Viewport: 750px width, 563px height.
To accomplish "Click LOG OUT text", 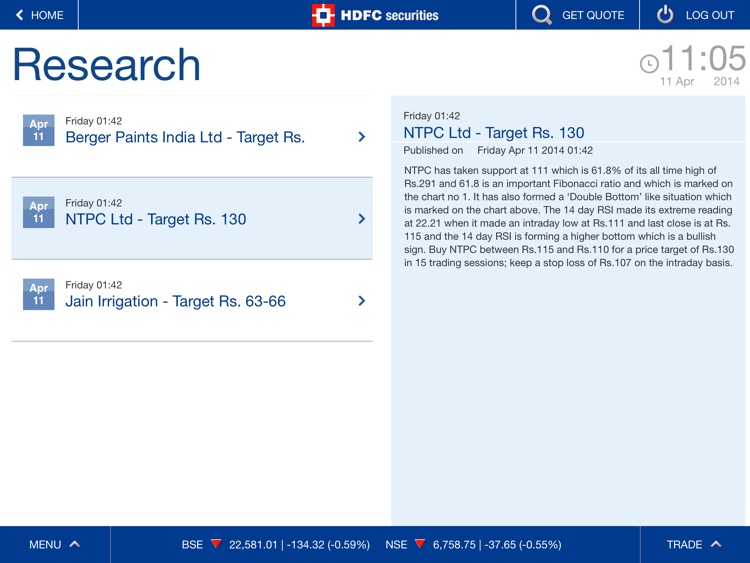I will (x=710, y=15).
